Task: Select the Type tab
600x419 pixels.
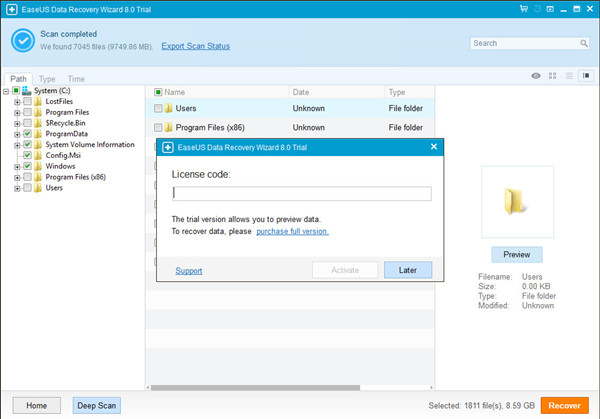Action: [x=47, y=79]
